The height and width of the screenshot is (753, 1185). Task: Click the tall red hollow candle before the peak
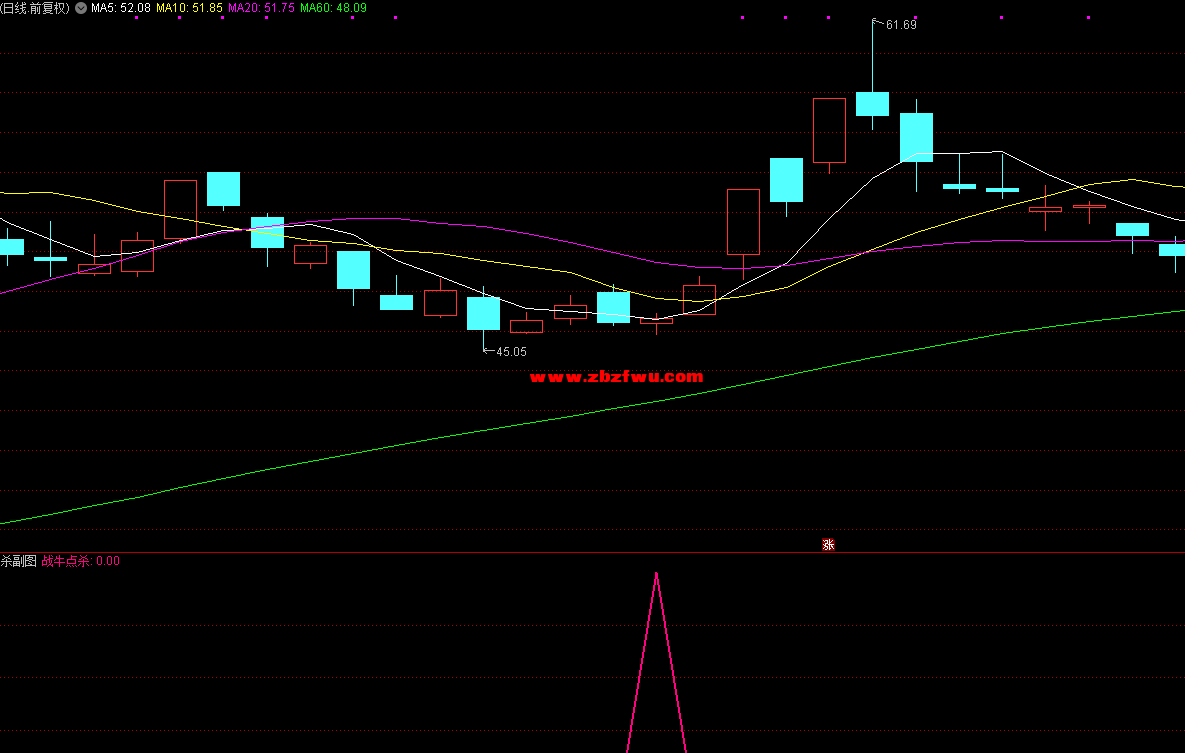coord(829,130)
